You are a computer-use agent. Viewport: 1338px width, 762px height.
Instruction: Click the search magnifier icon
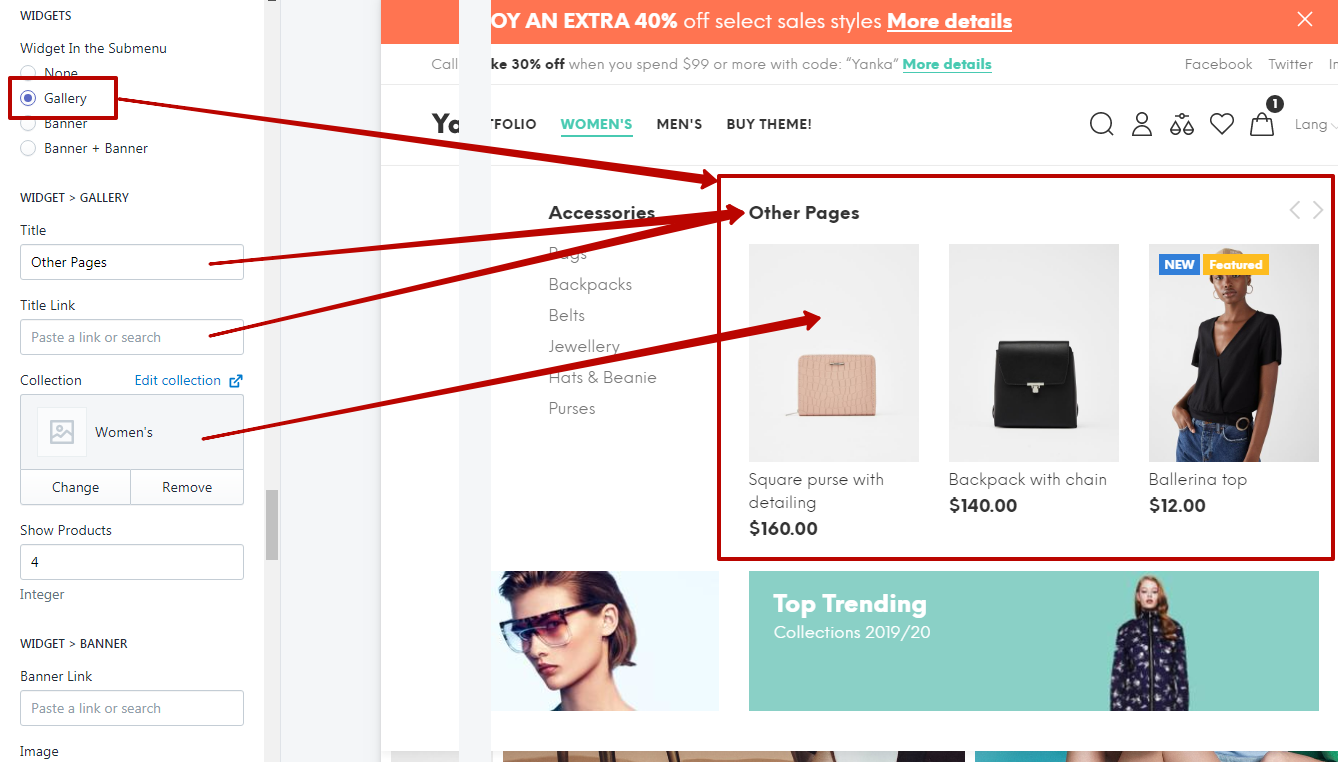(1101, 124)
